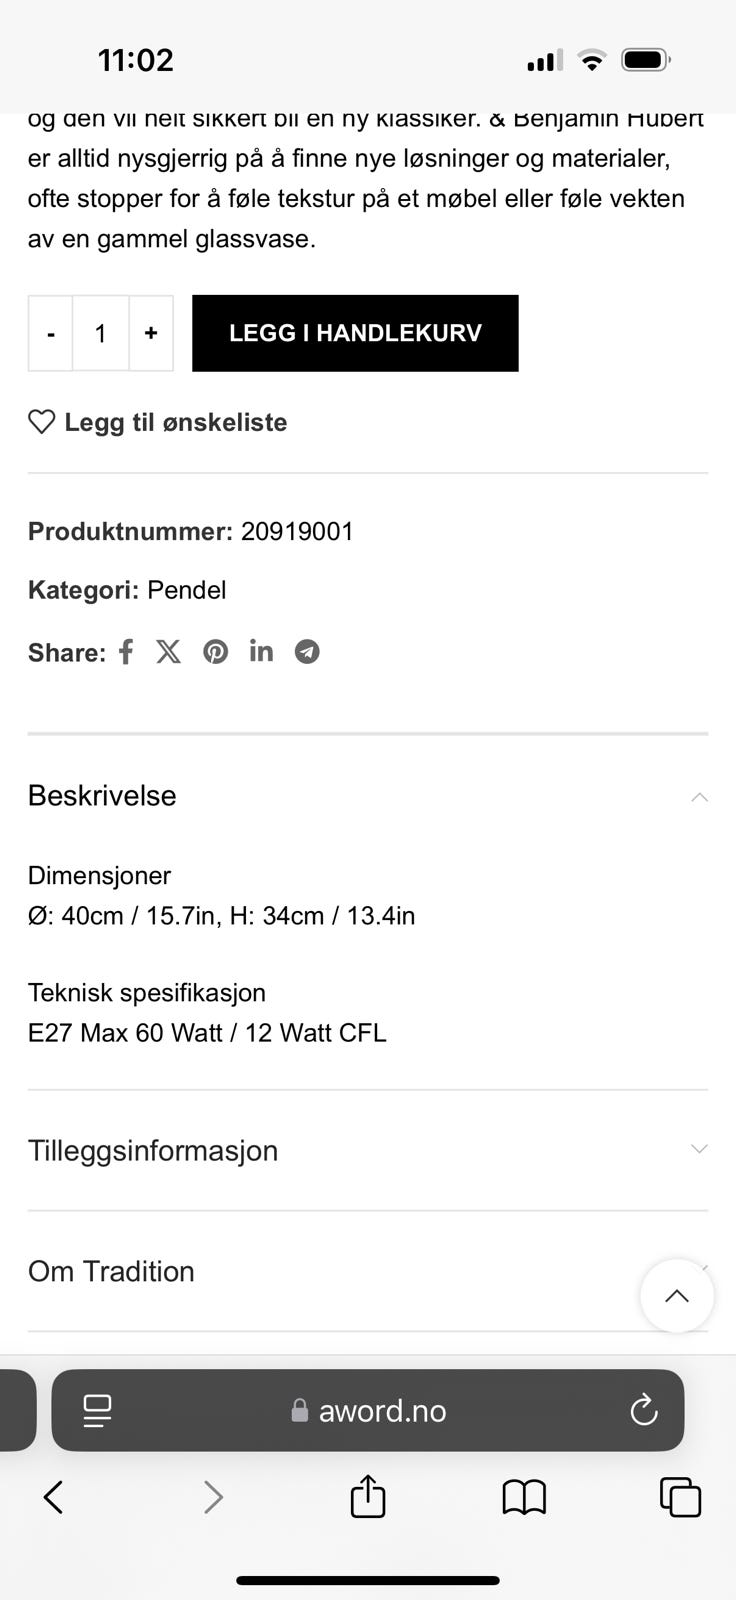Collapse the Beskrivelse section
Screen dimensions: 736x1600
pyautogui.click(x=699, y=796)
